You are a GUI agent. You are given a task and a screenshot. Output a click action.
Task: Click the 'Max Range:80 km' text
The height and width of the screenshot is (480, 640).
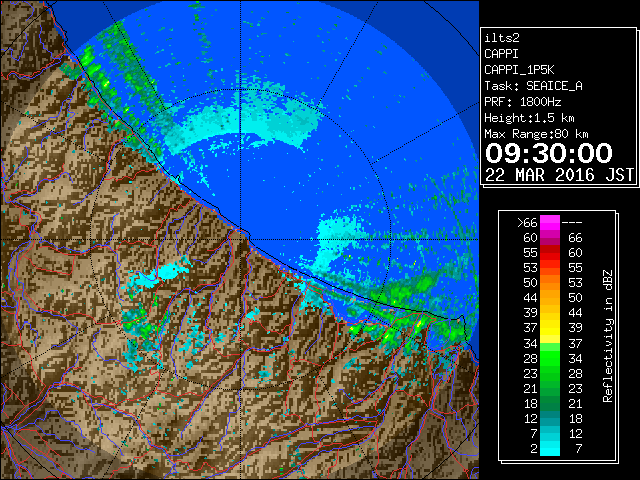(536, 134)
